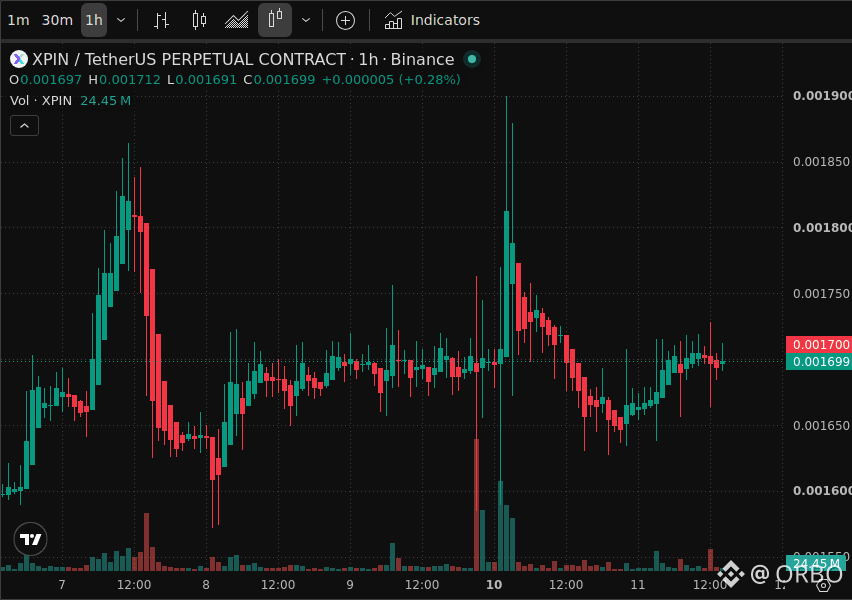Click the green market status dot
Image resolution: width=852 pixels, height=600 pixels.
click(472, 59)
